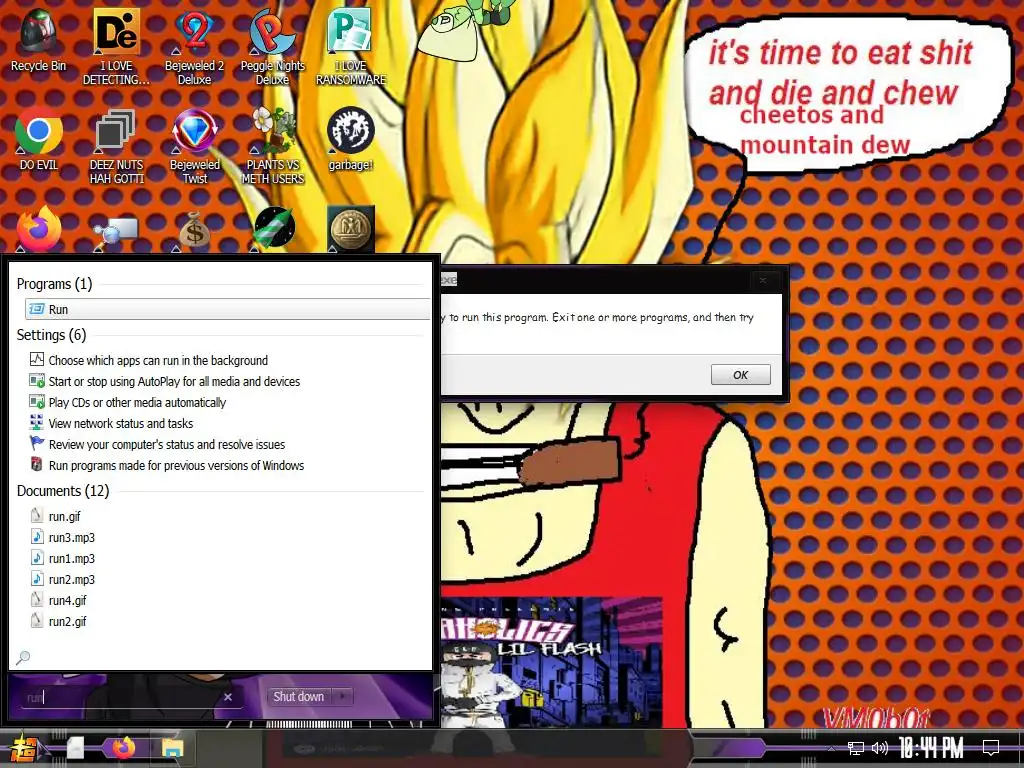Open the volume speaker tray icon

(x=880, y=748)
